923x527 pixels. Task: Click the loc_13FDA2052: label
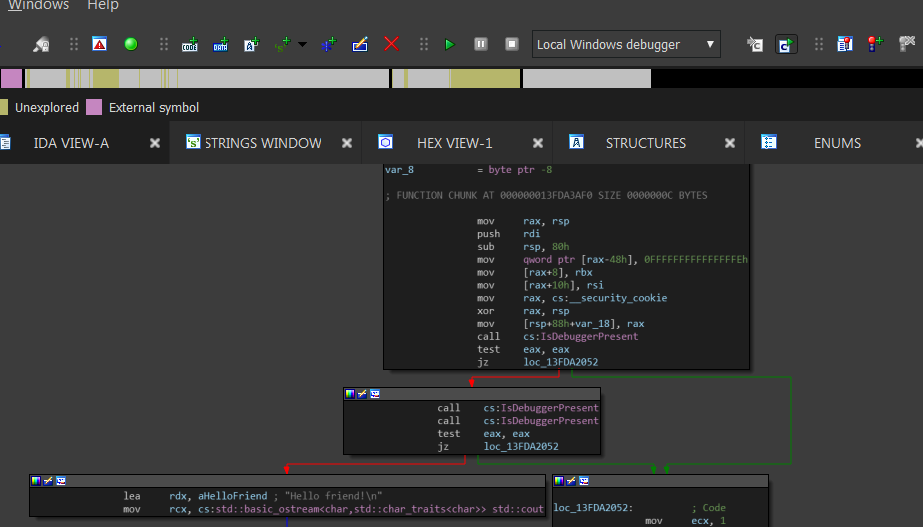(x=593, y=508)
